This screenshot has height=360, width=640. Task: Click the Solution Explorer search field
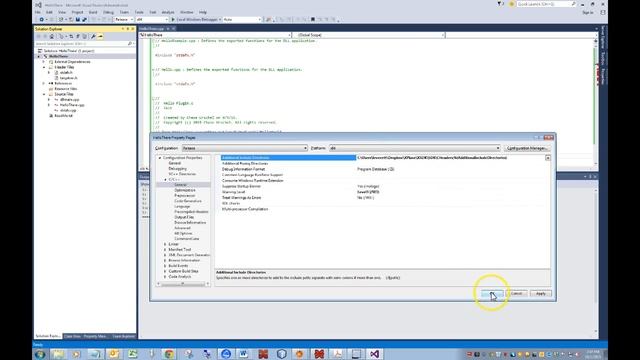(84, 44)
